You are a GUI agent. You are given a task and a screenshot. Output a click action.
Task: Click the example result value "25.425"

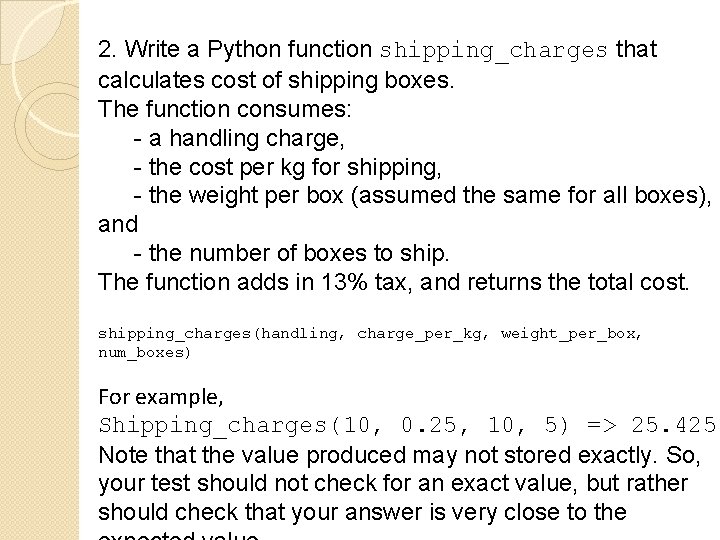673,425
